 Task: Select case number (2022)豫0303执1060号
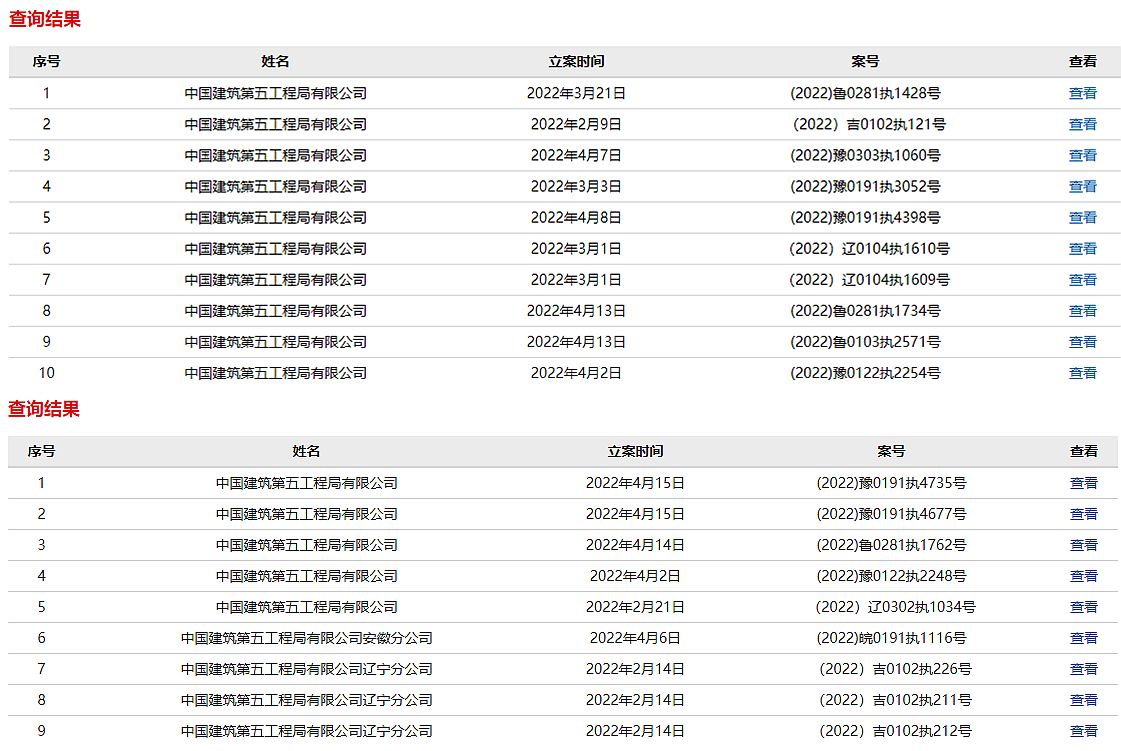tap(865, 155)
